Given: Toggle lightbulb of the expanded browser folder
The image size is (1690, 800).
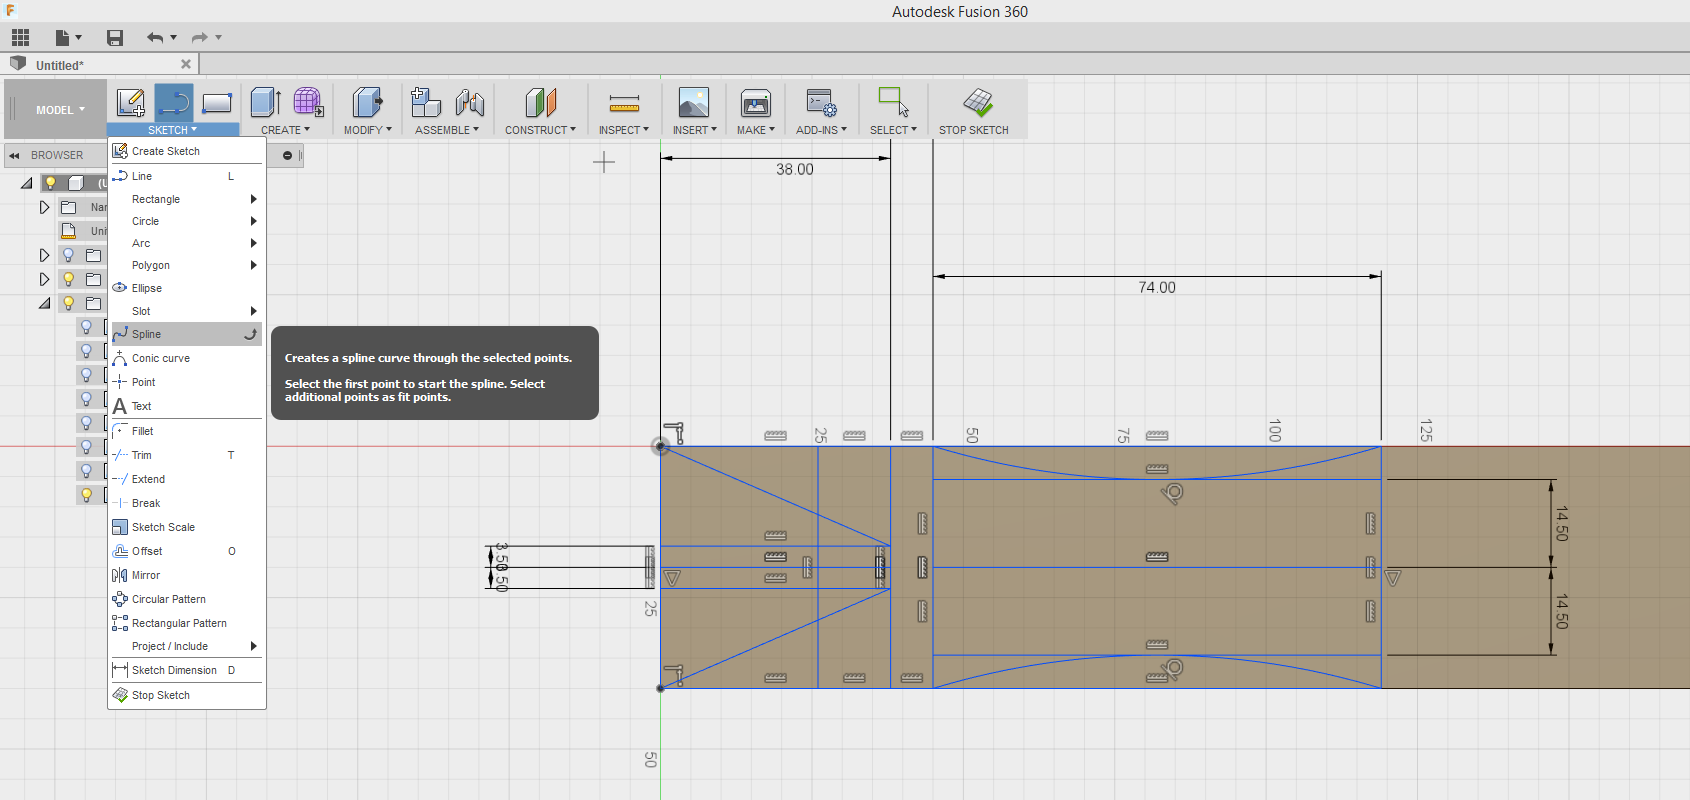Looking at the screenshot, I should click(68, 303).
